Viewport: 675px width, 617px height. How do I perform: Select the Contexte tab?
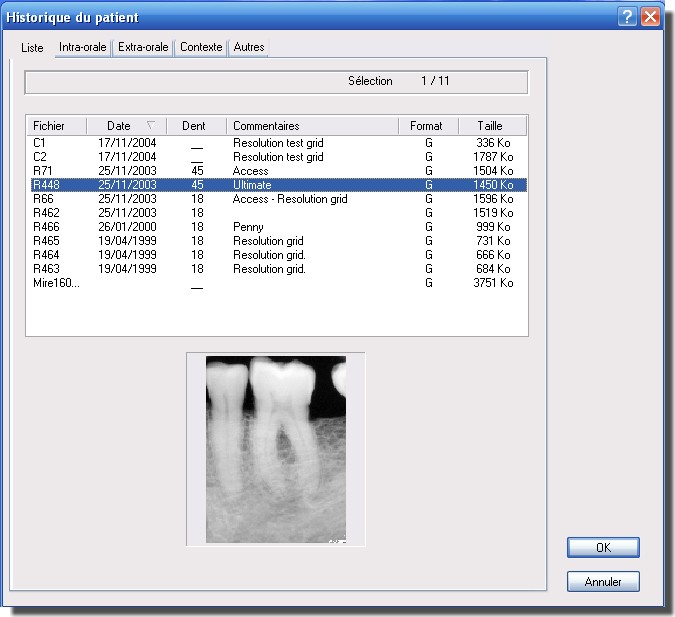click(x=201, y=47)
